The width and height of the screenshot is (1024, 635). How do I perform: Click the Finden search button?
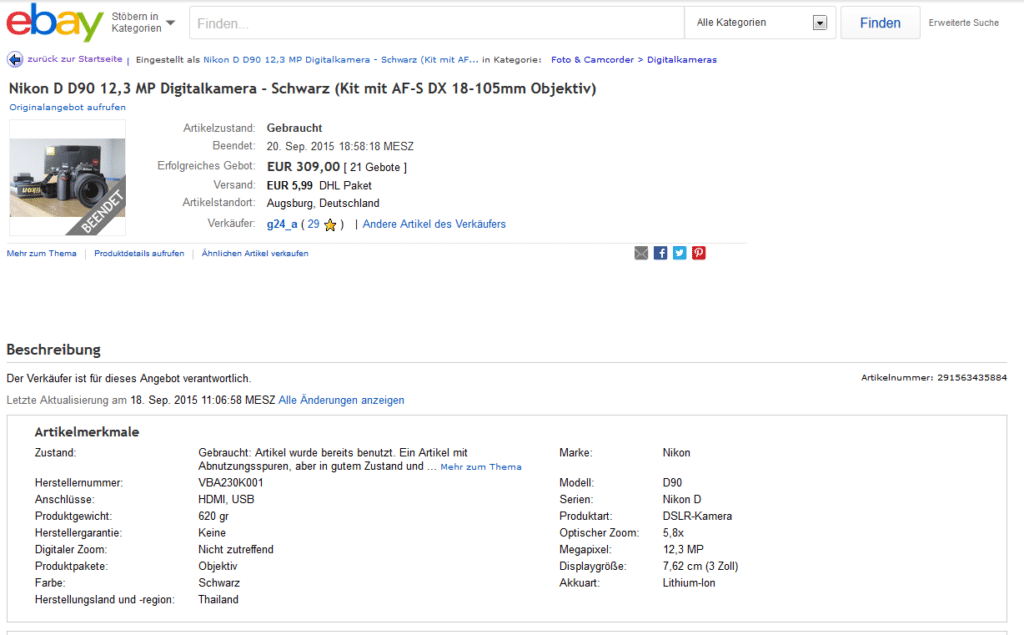point(879,23)
